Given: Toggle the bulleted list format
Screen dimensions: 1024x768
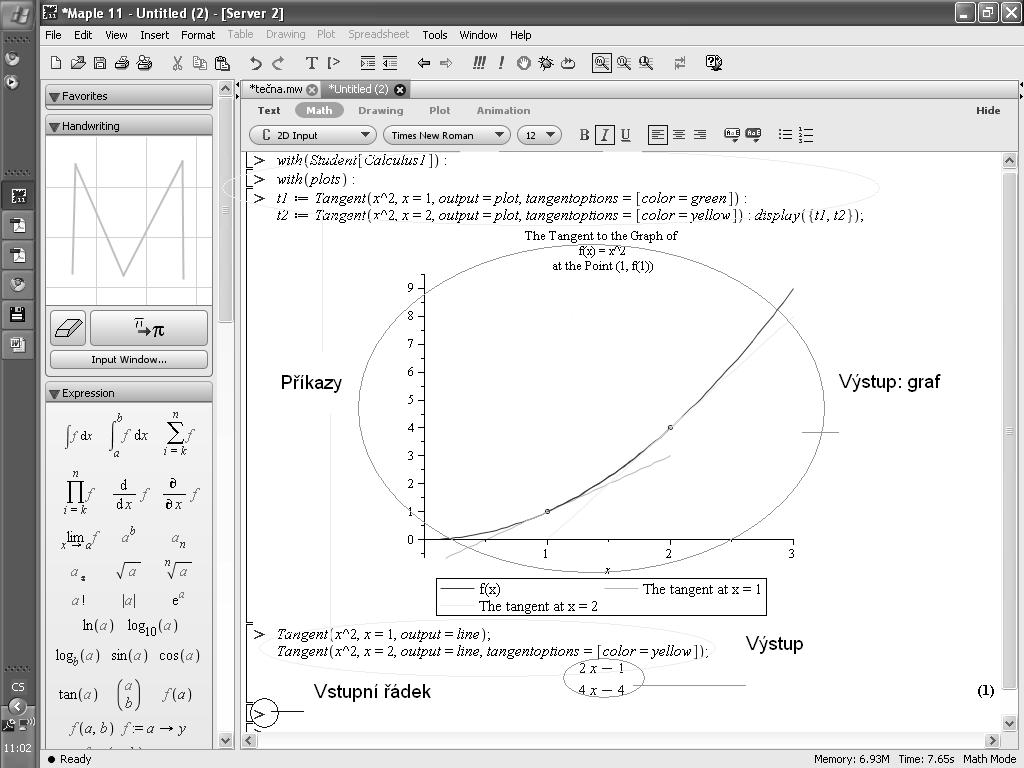Looking at the screenshot, I should pos(785,135).
